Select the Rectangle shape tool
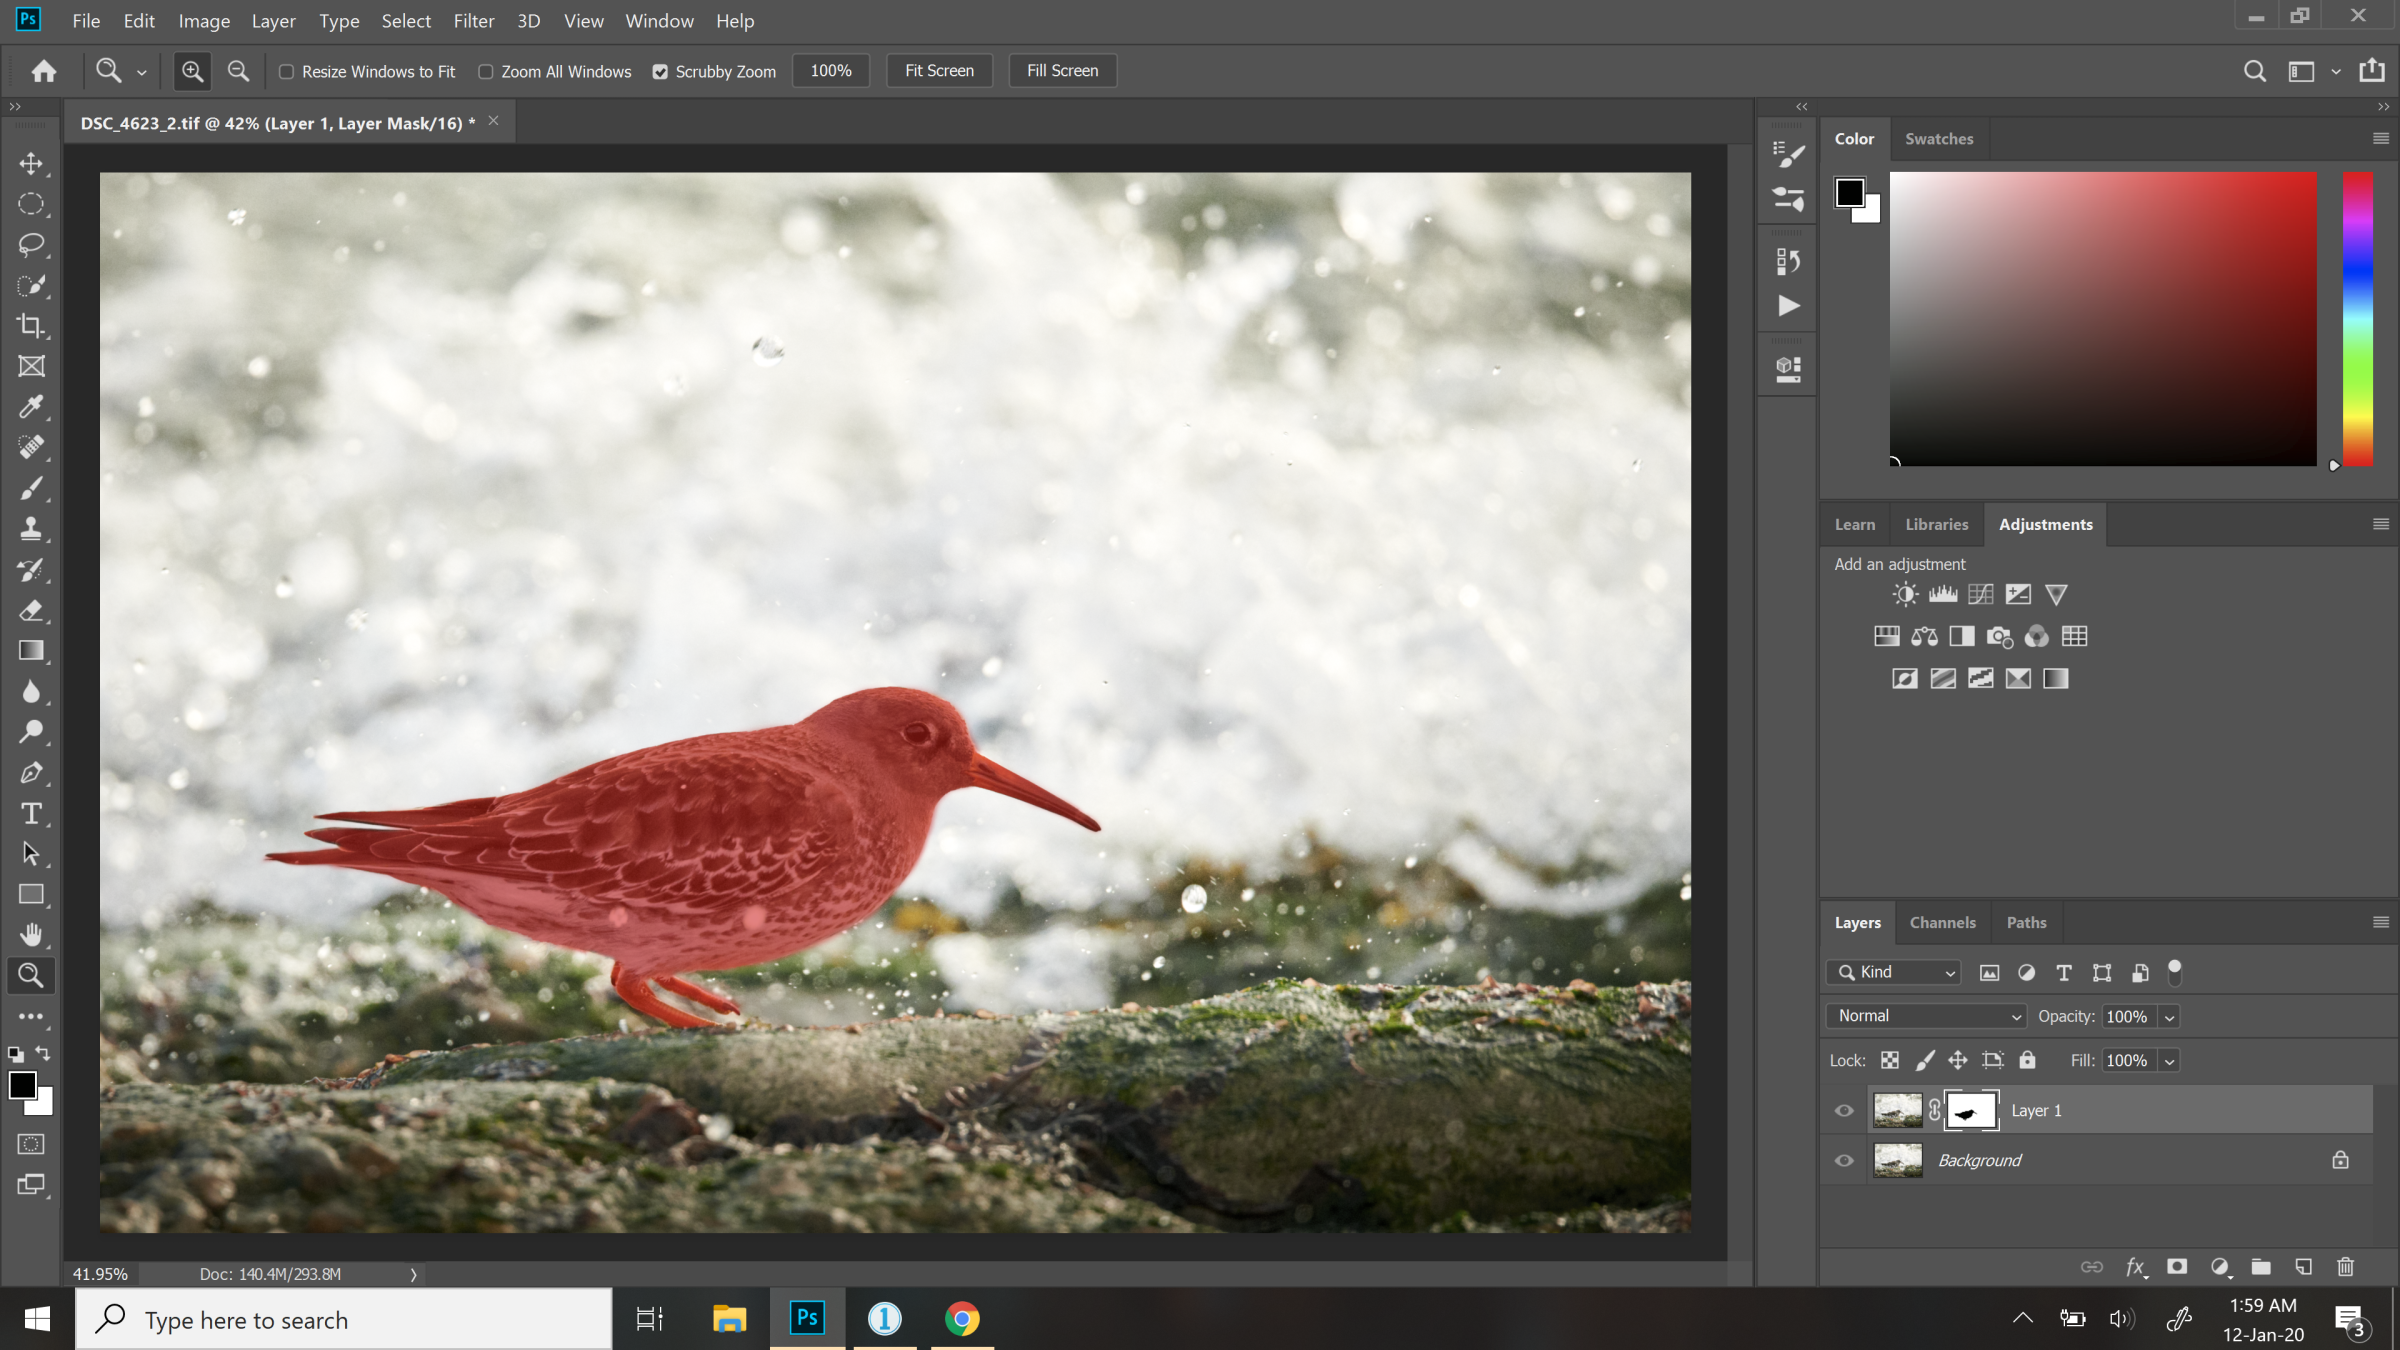 [31, 895]
